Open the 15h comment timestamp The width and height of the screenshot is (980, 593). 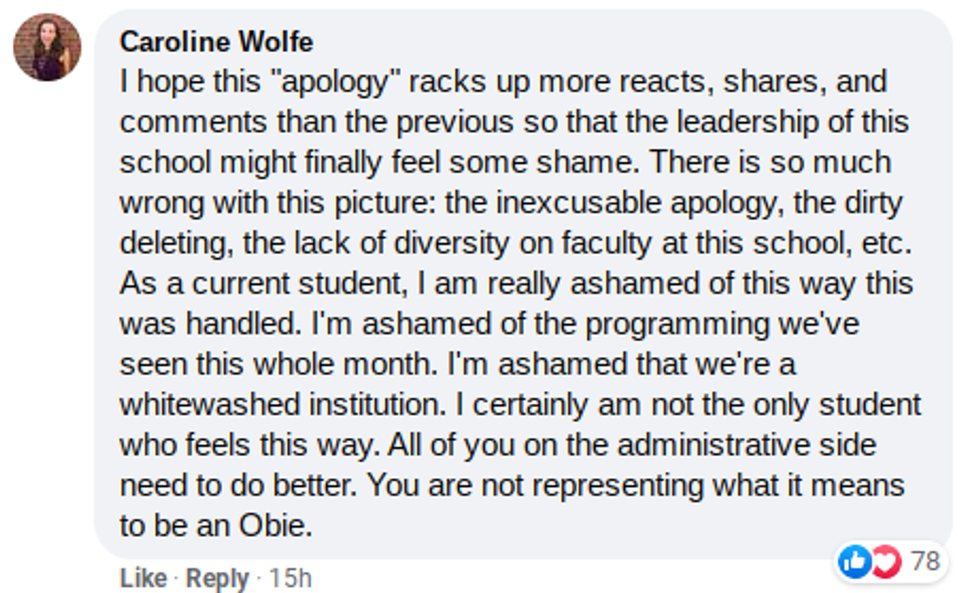pos(291,578)
